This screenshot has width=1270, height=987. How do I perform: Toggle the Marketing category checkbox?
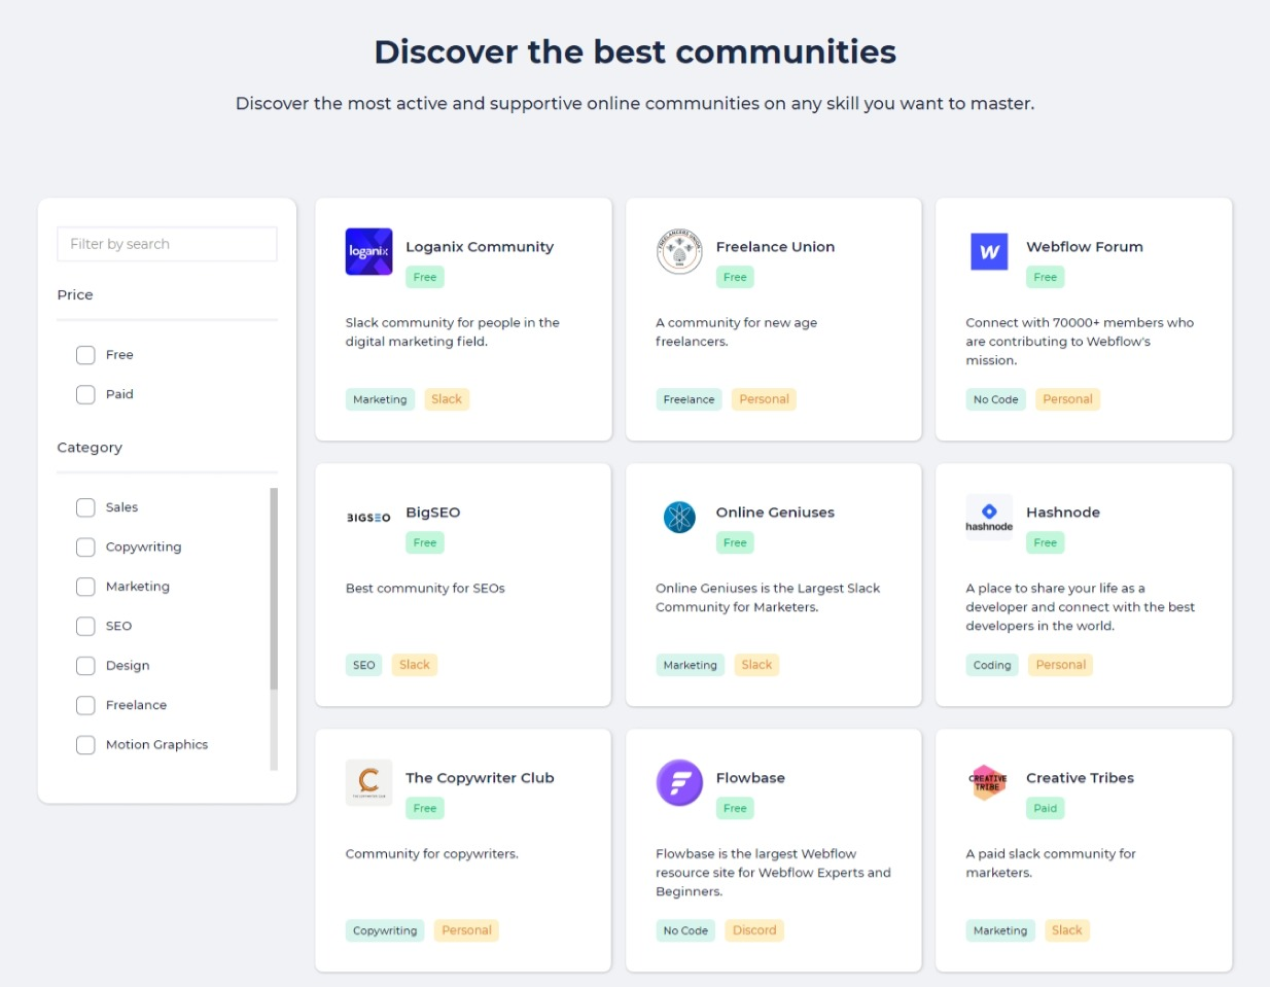(x=86, y=586)
